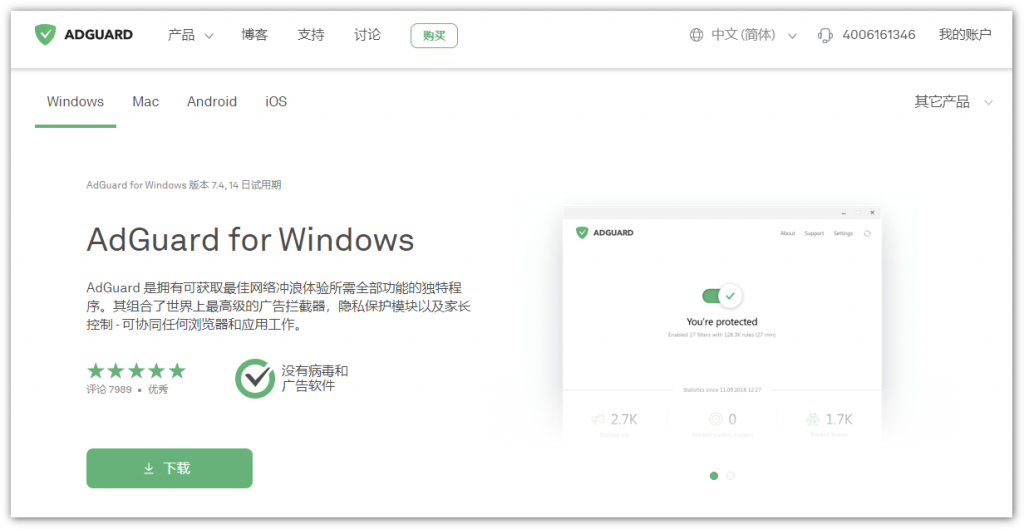Open 我的账户 link
This screenshot has height=529, width=1024.
point(965,35)
